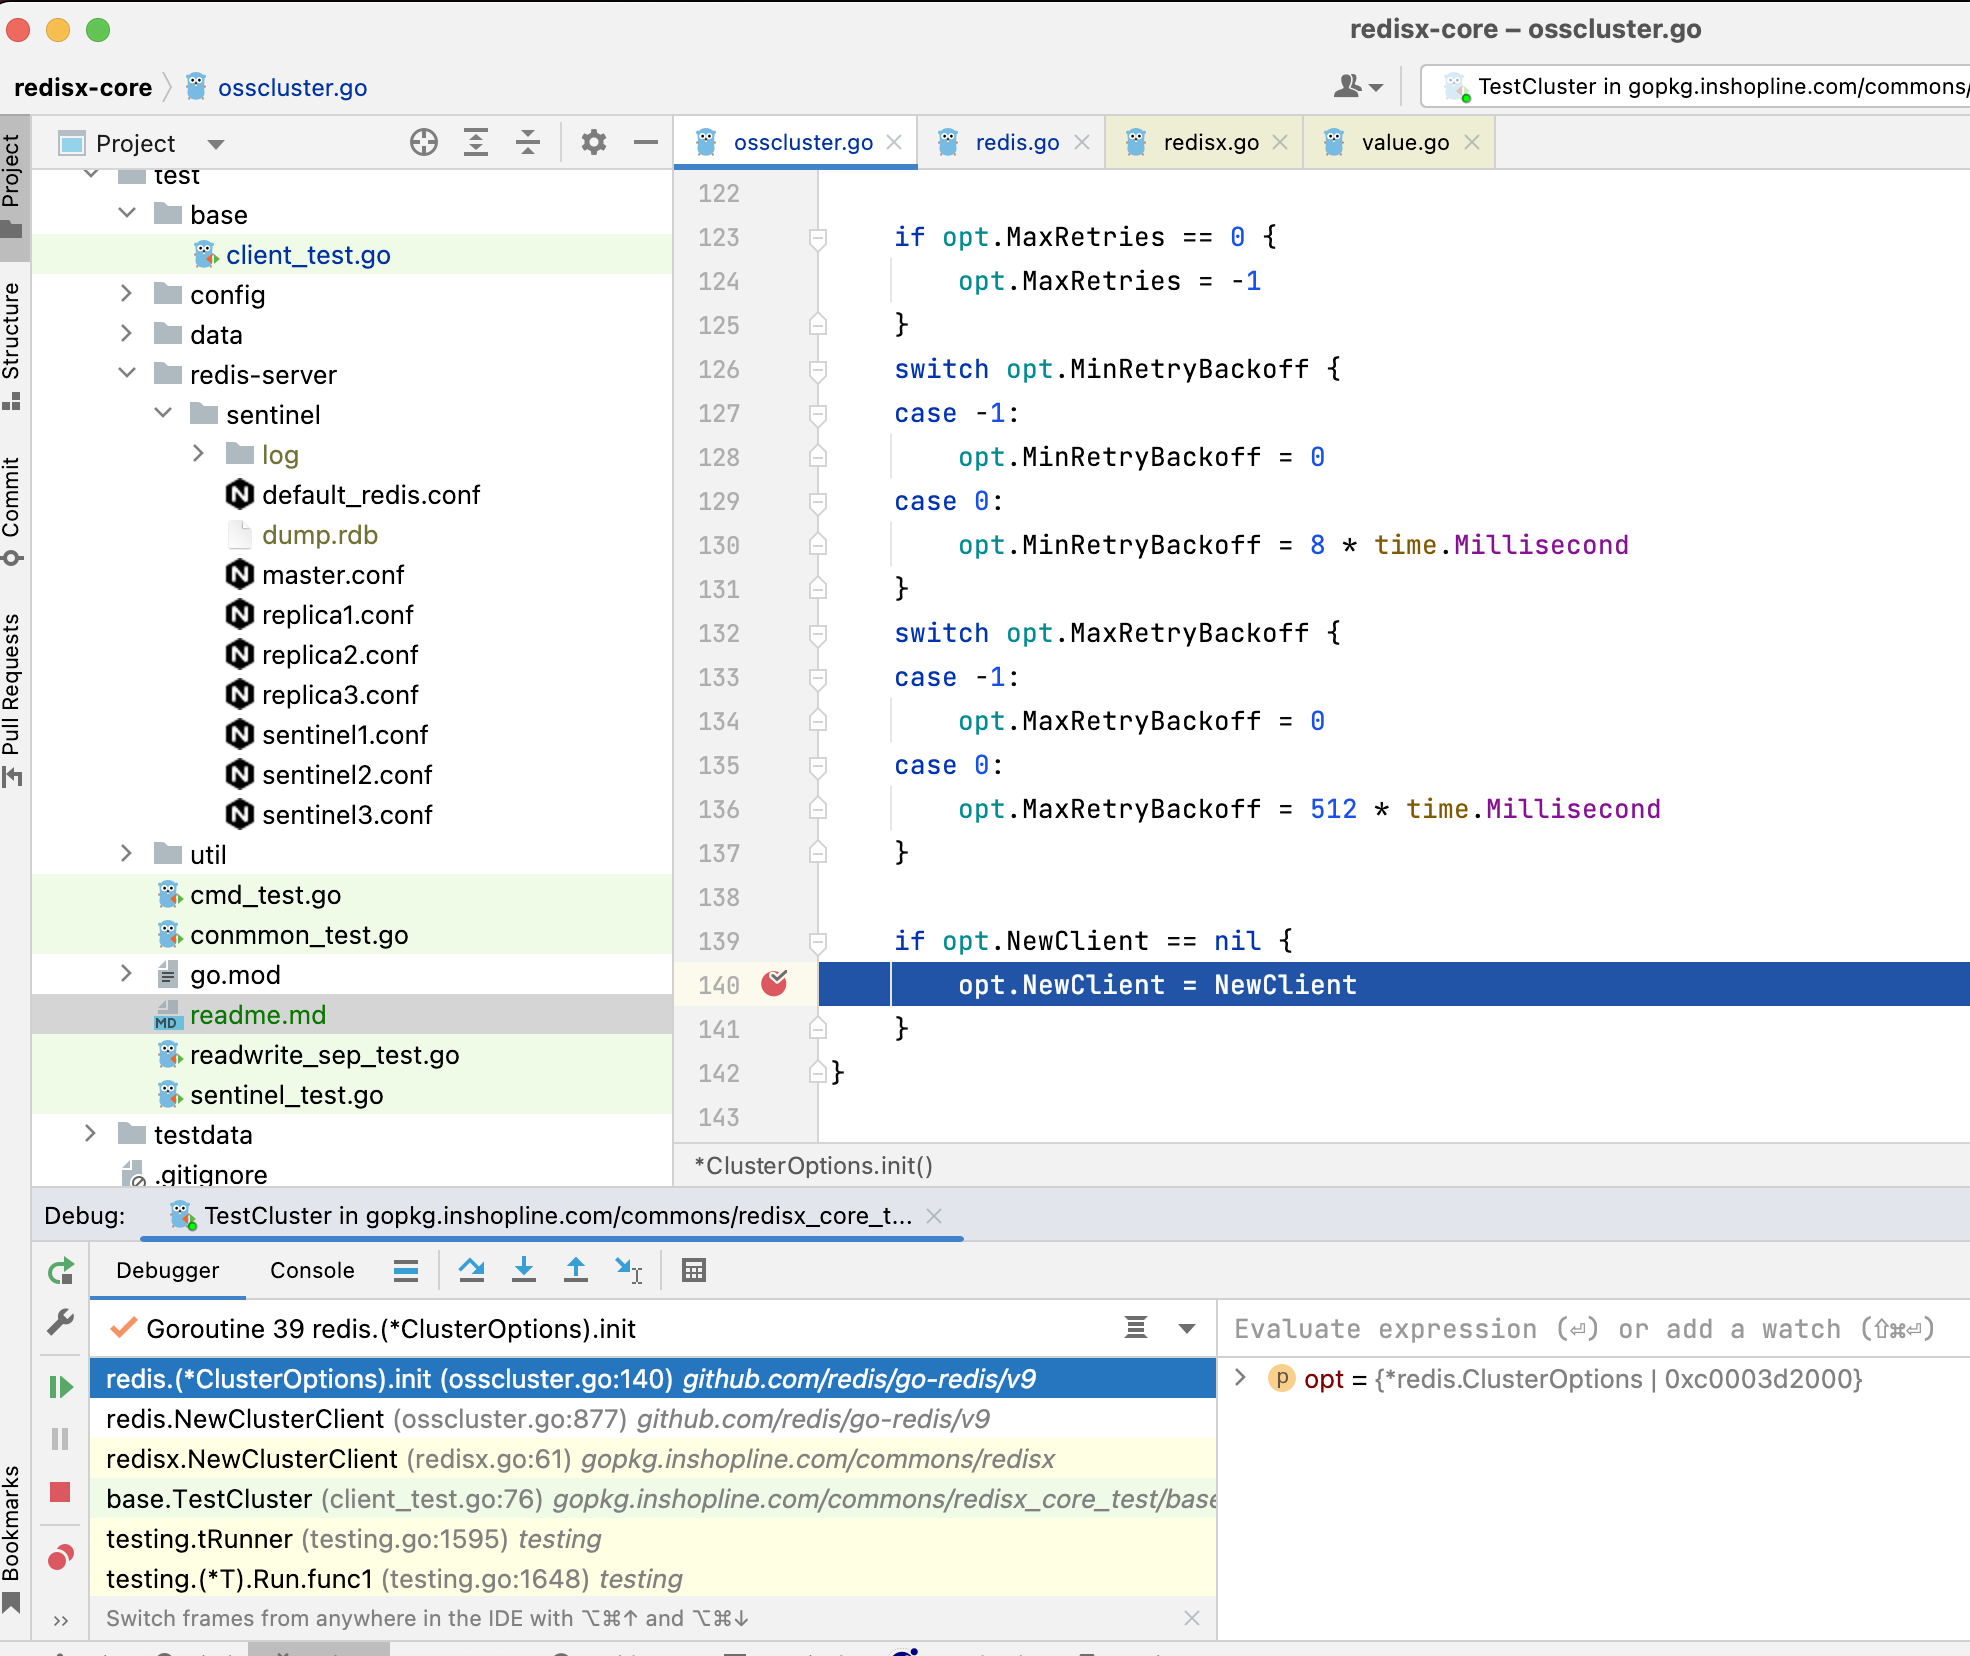Expand the data folder
This screenshot has width=1970, height=1656.
127,333
